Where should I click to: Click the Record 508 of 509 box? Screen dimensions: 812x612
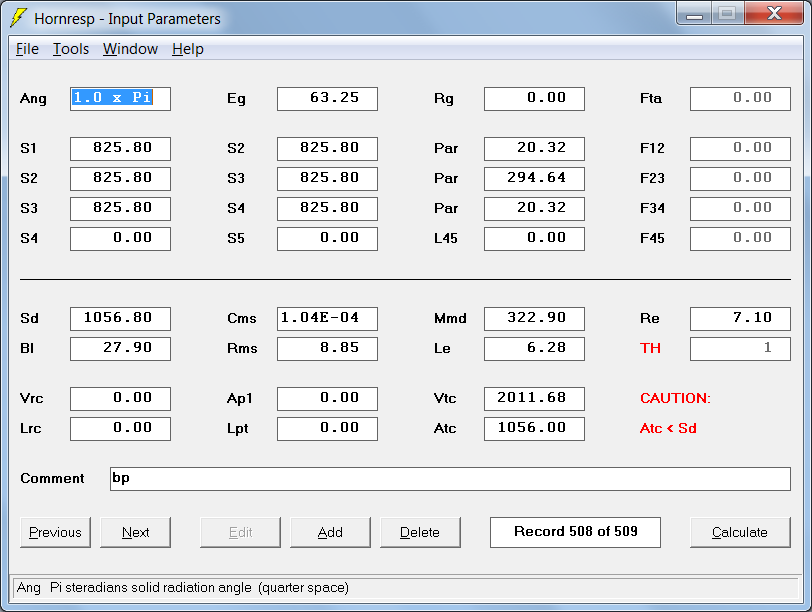575,532
